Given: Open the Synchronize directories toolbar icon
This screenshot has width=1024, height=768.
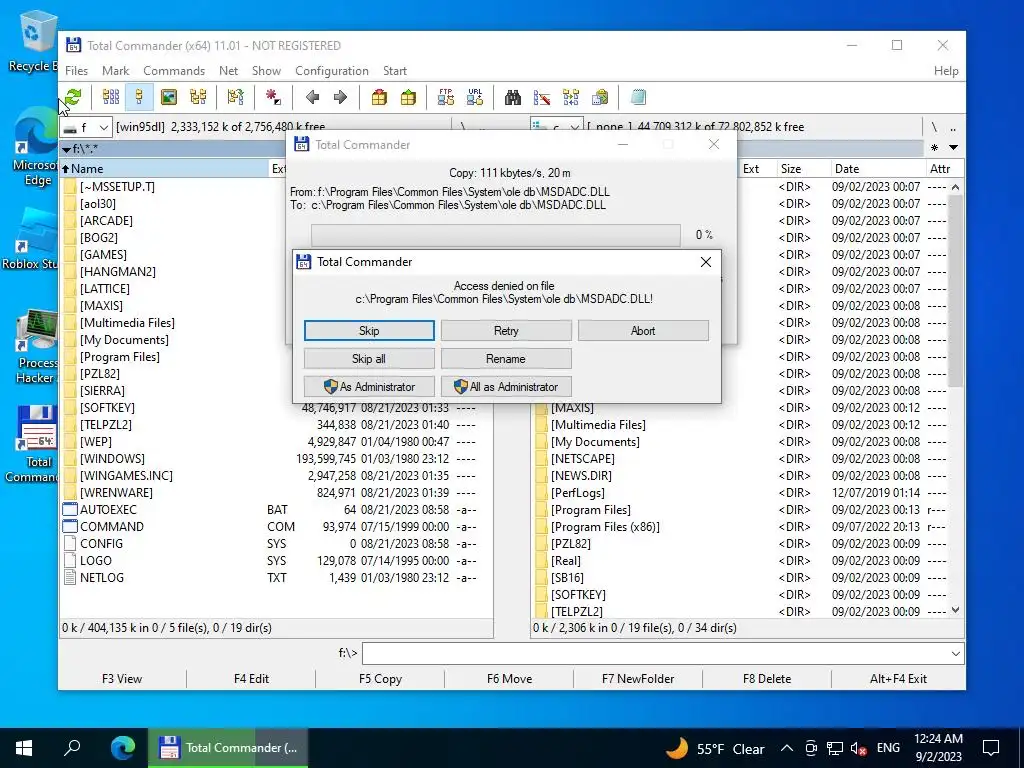Looking at the screenshot, I should pos(571,97).
